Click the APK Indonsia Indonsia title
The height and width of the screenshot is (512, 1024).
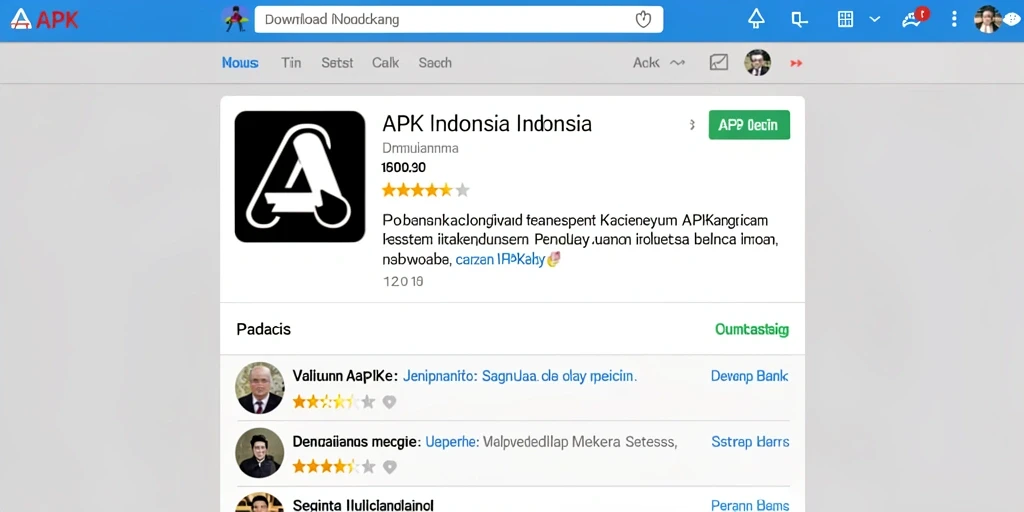coord(487,123)
